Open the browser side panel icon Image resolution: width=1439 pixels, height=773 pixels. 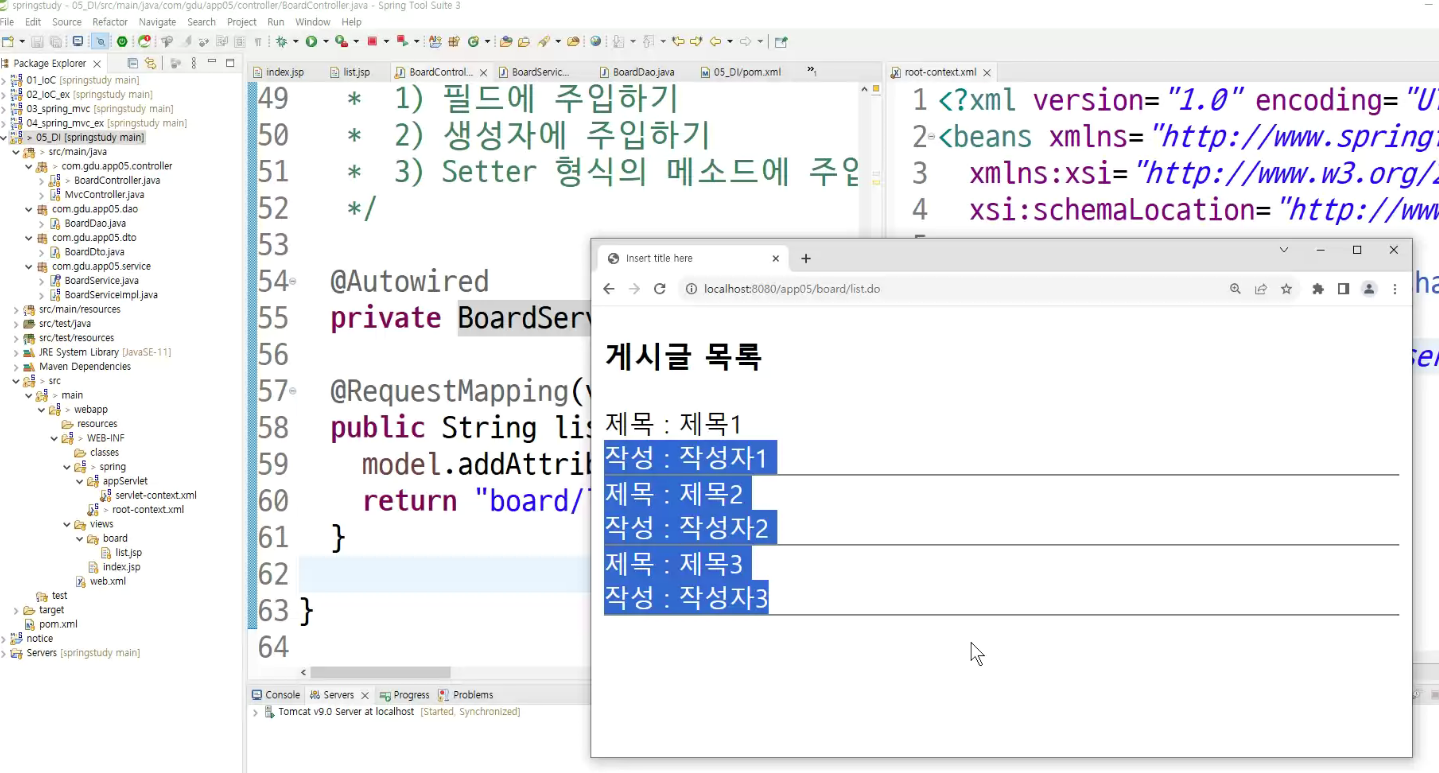tap(1343, 289)
